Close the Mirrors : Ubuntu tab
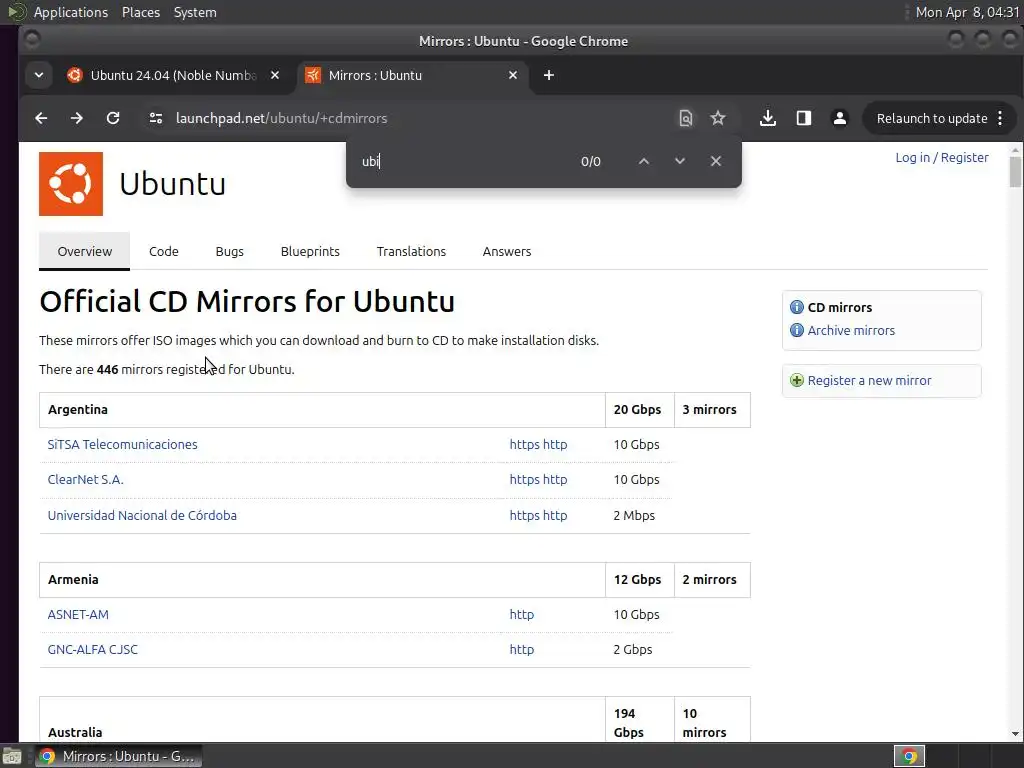 click(x=513, y=75)
